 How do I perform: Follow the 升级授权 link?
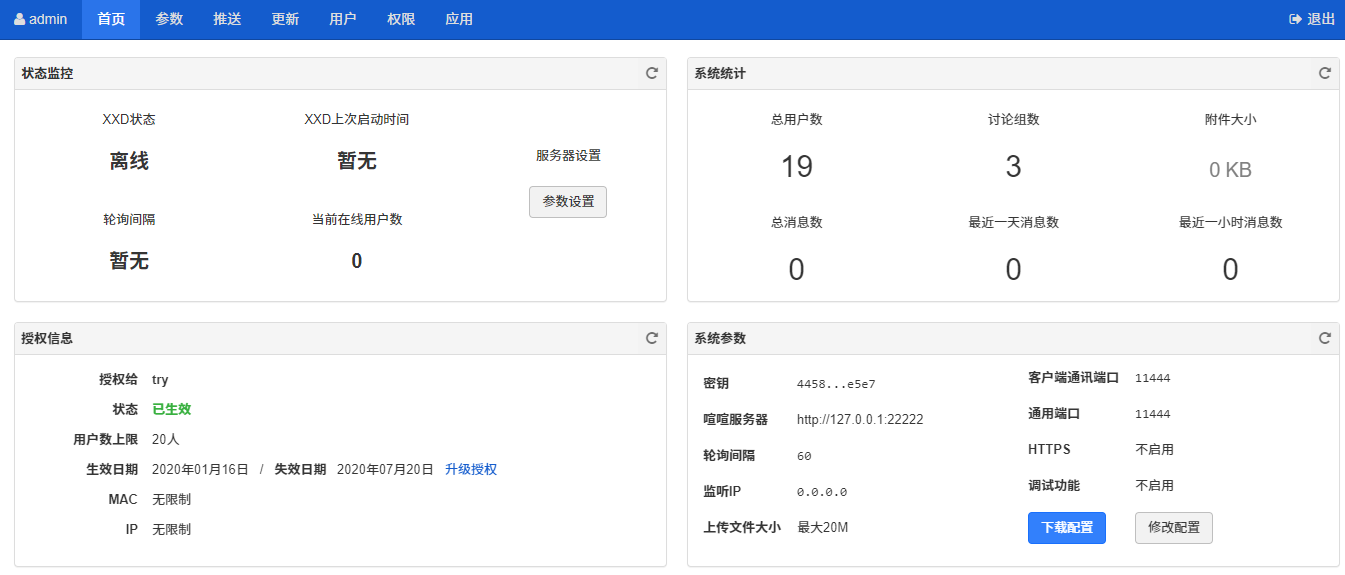coord(471,469)
